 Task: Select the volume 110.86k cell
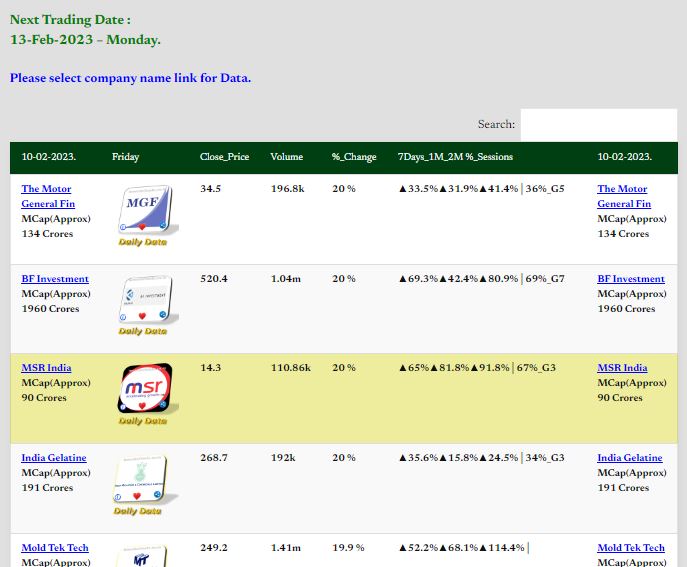[291, 368]
